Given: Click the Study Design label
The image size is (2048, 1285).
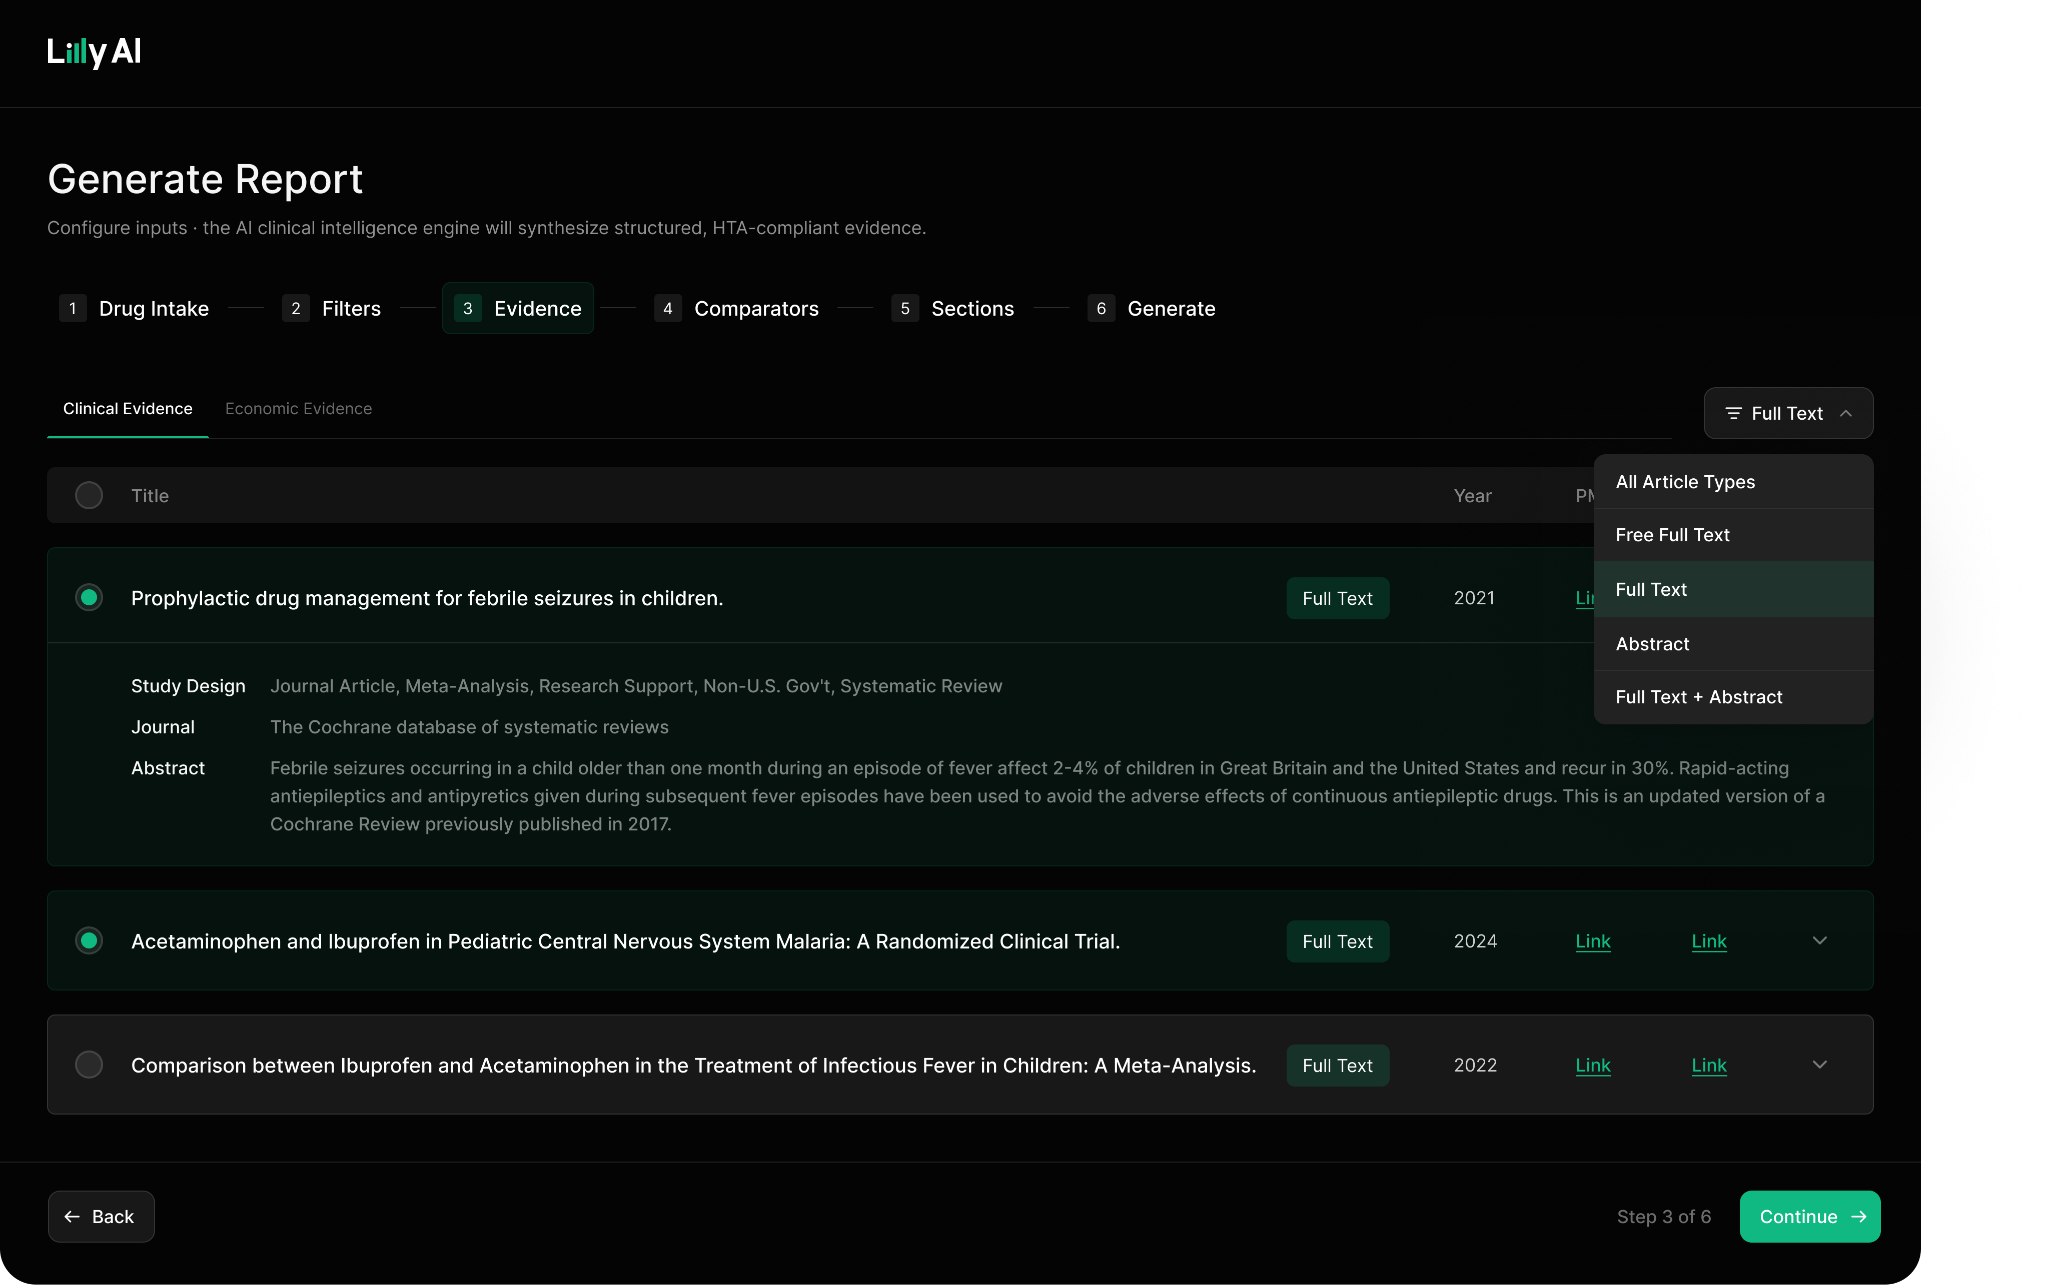Looking at the screenshot, I should [x=188, y=686].
